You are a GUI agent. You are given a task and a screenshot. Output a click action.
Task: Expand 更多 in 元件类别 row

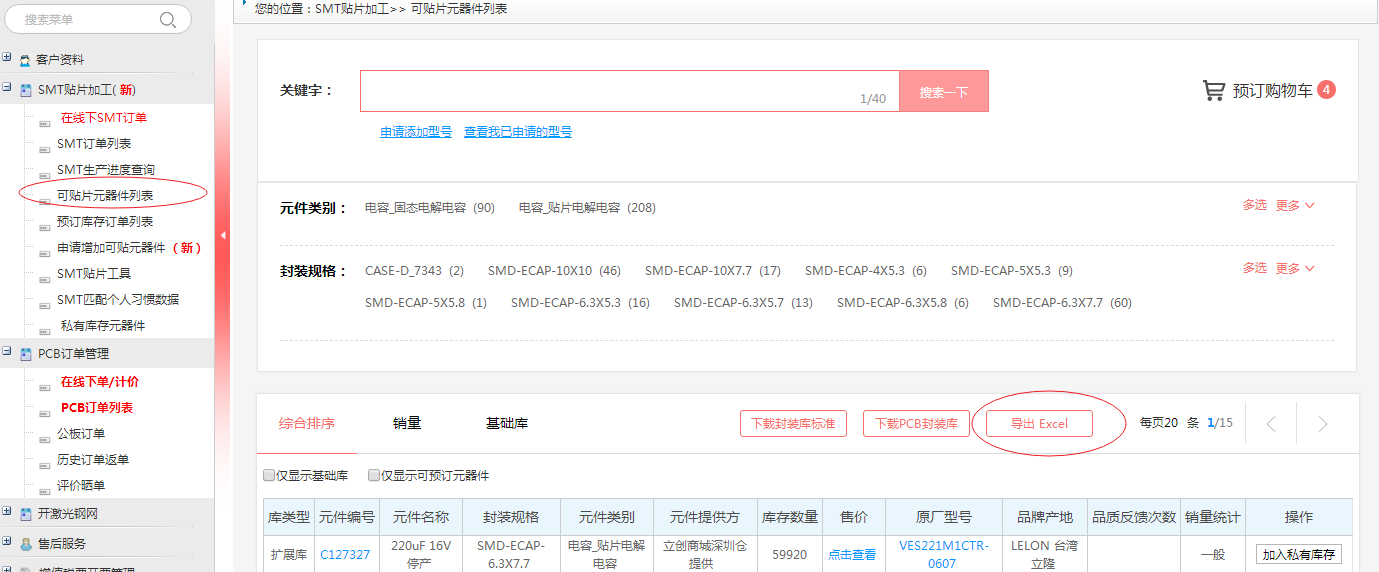(x=1295, y=205)
